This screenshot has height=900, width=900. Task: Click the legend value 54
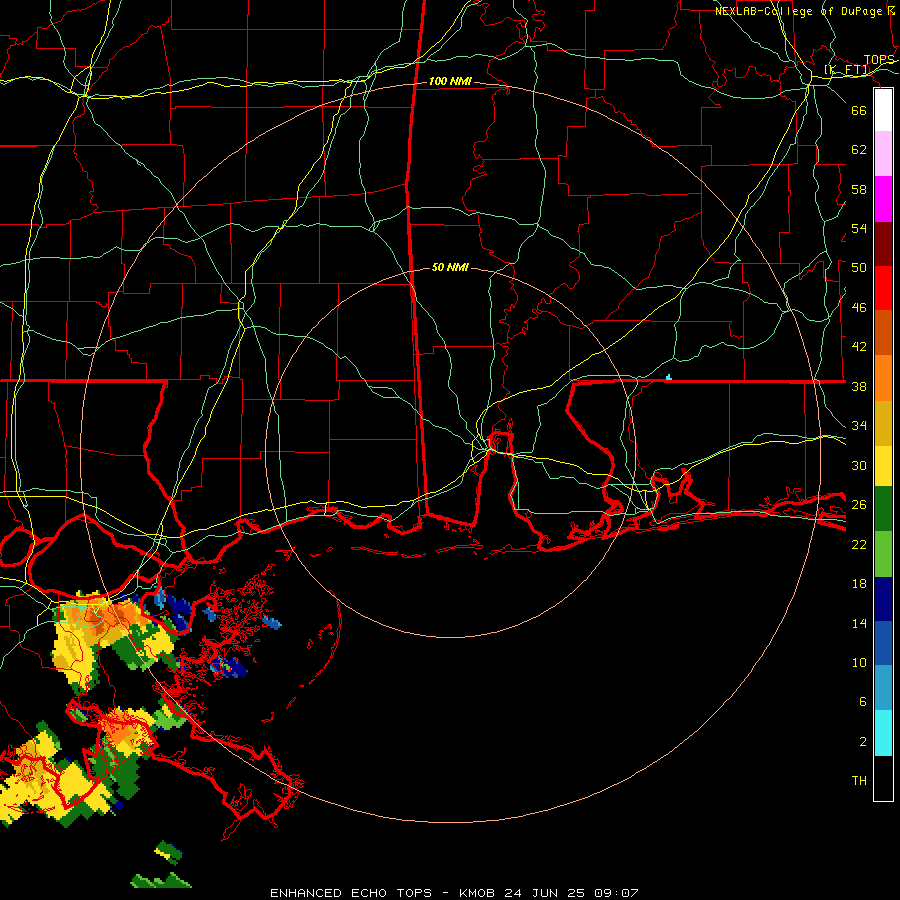pos(859,228)
